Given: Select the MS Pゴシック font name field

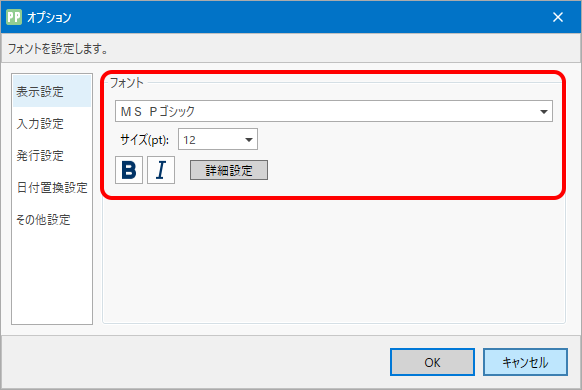Looking at the screenshot, I should click(334, 111).
